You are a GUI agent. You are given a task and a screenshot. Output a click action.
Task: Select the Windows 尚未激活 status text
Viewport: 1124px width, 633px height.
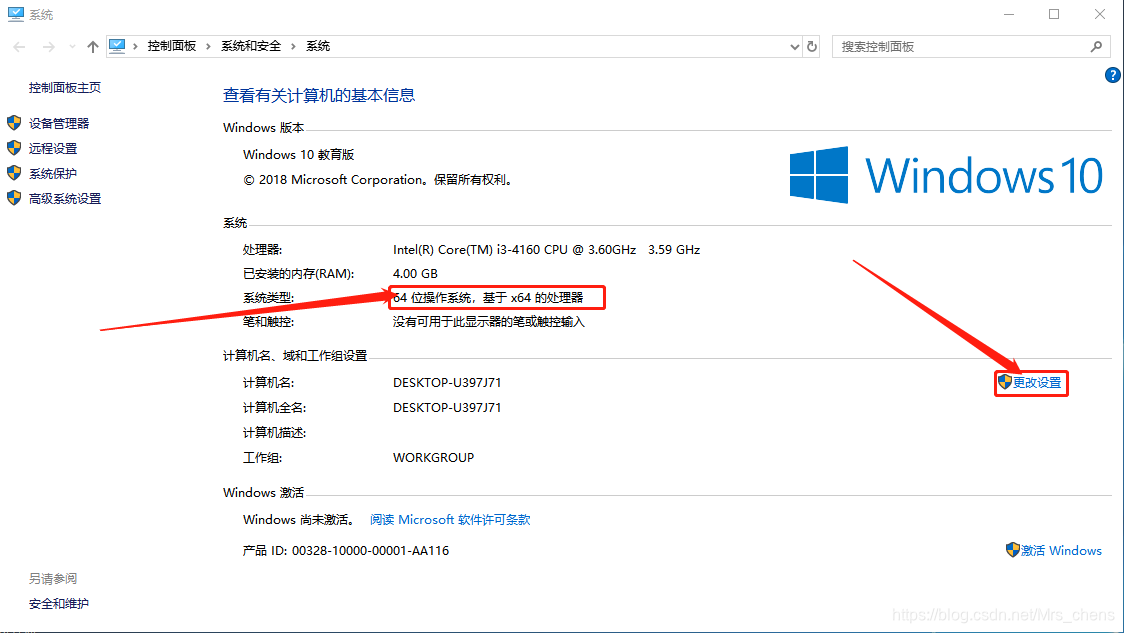(300, 520)
